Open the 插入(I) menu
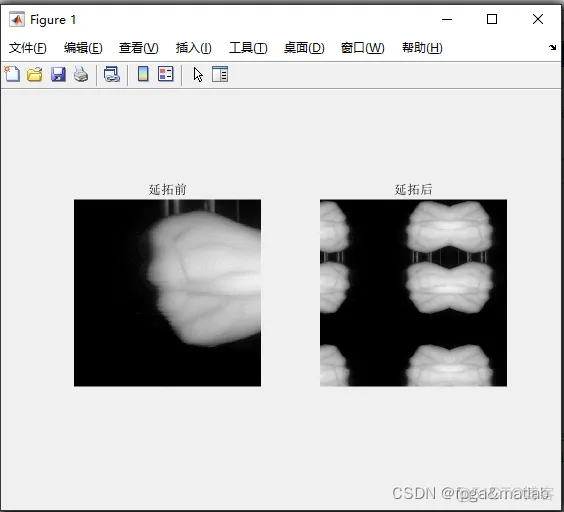Viewport: 564px width, 512px height. (x=194, y=48)
